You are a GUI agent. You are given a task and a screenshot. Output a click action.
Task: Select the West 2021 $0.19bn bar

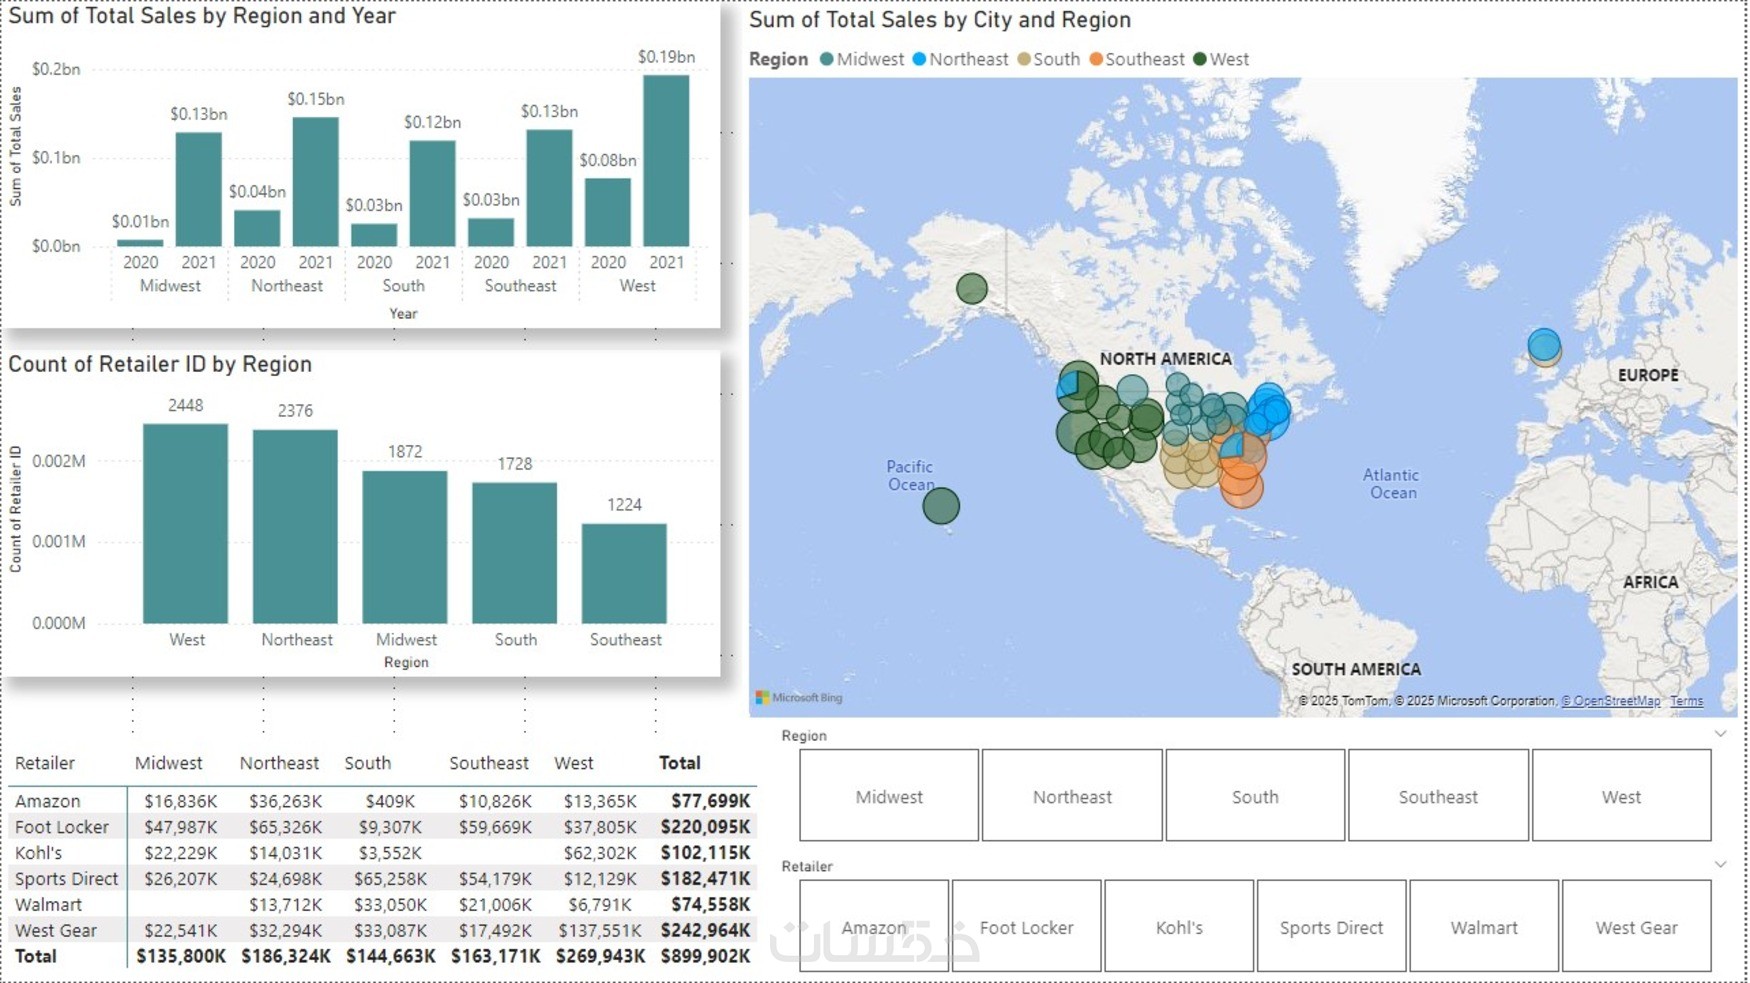tap(666, 161)
